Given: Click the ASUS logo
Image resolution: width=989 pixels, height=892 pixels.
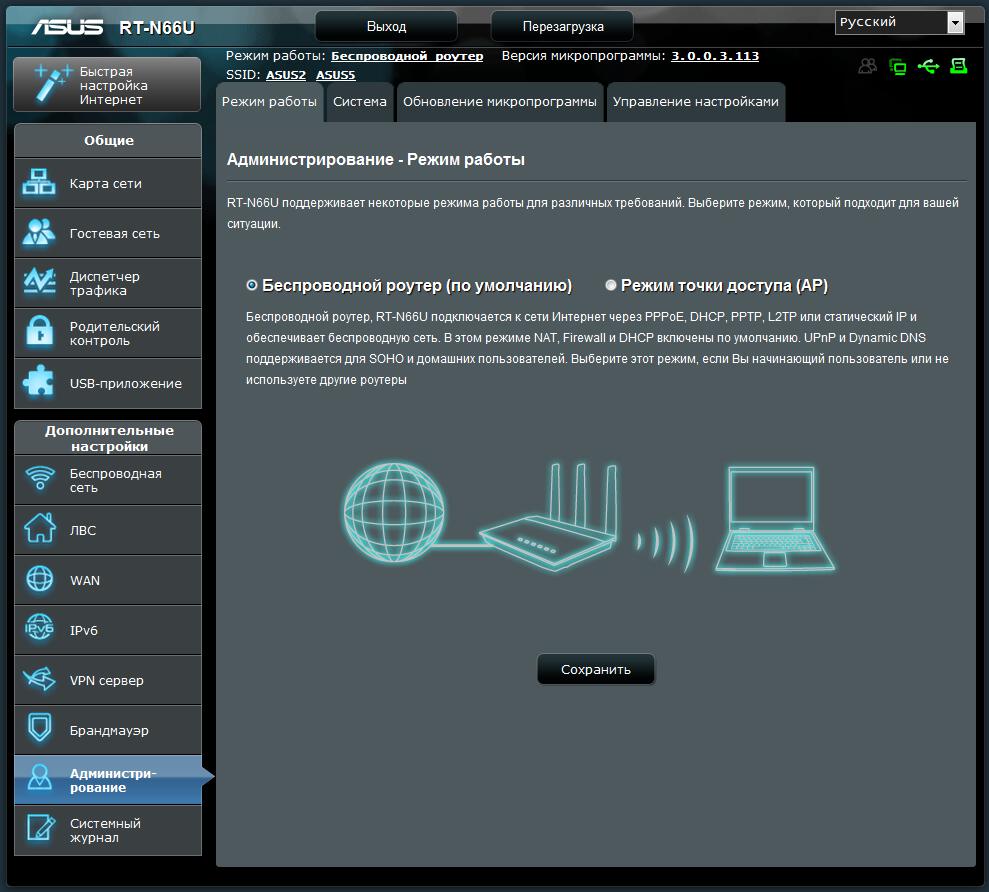Looking at the screenshot, I should (67, 27).
